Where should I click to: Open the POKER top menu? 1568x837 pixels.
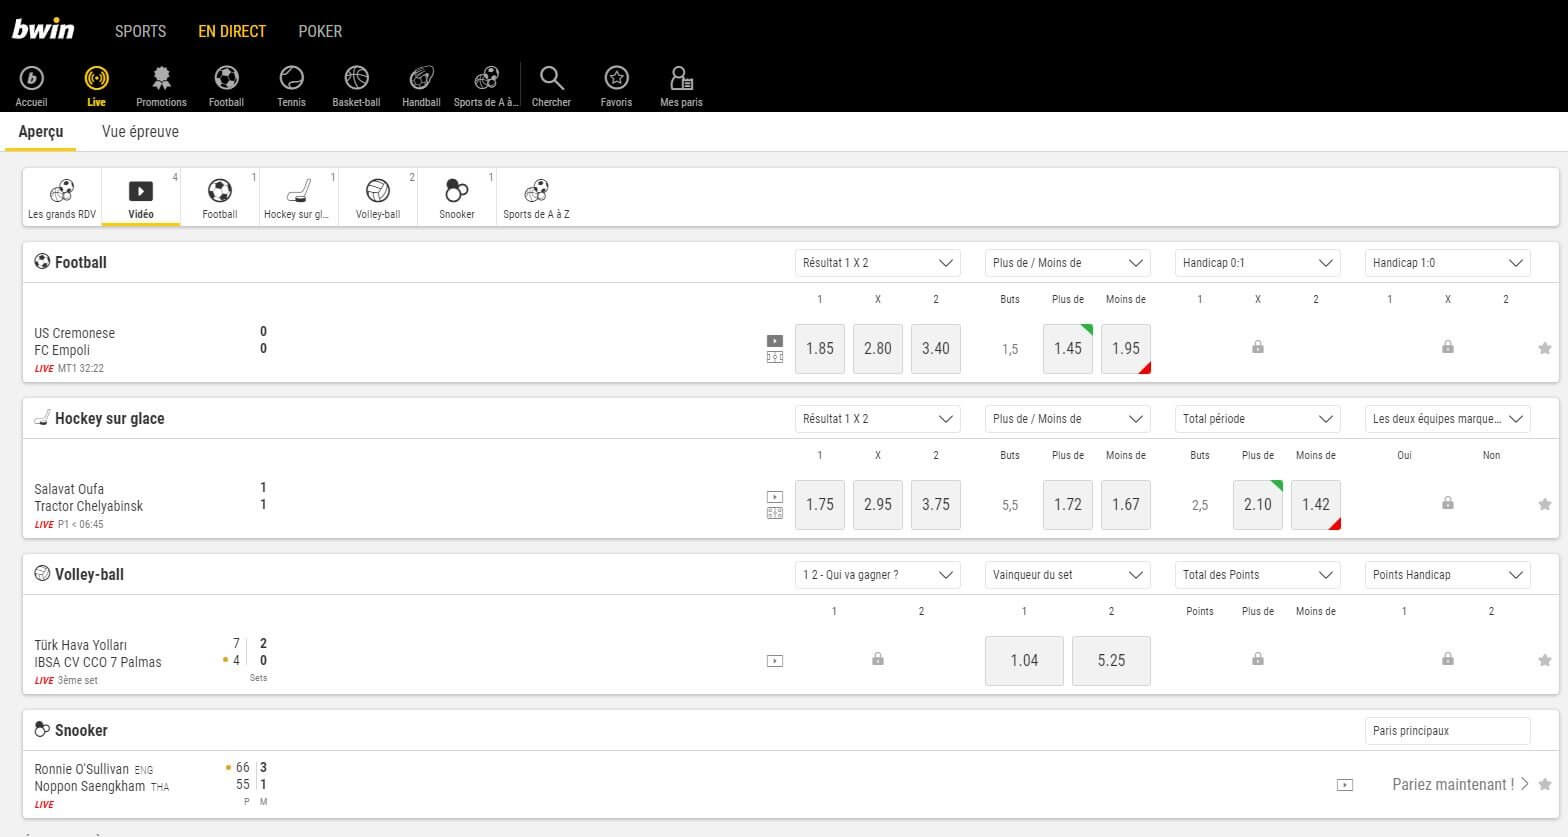coord(320,31)
